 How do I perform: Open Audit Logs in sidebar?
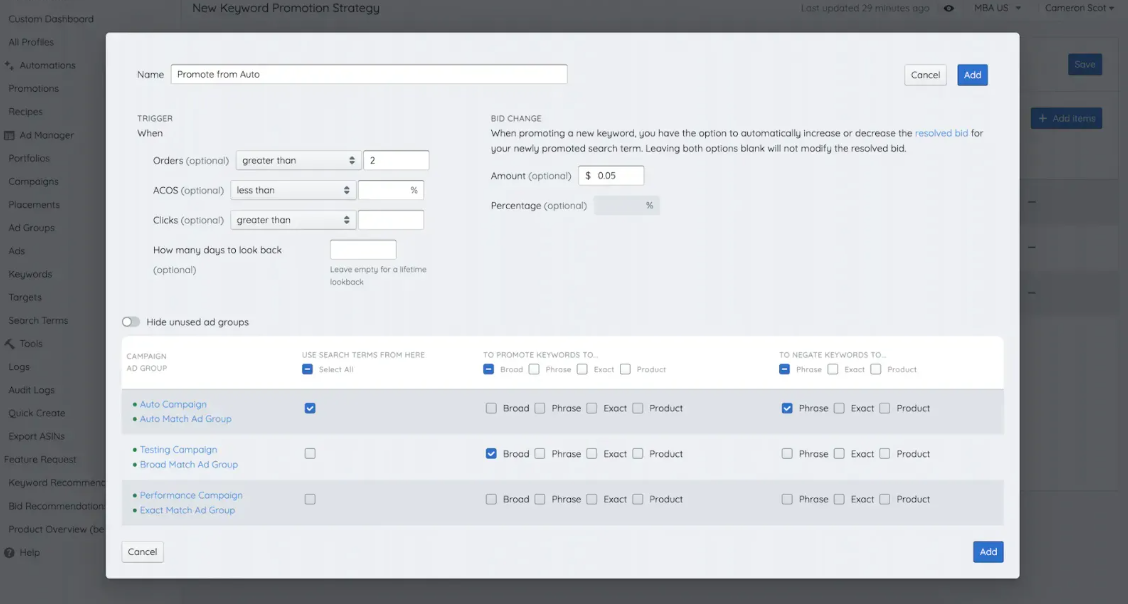point(32,390)
